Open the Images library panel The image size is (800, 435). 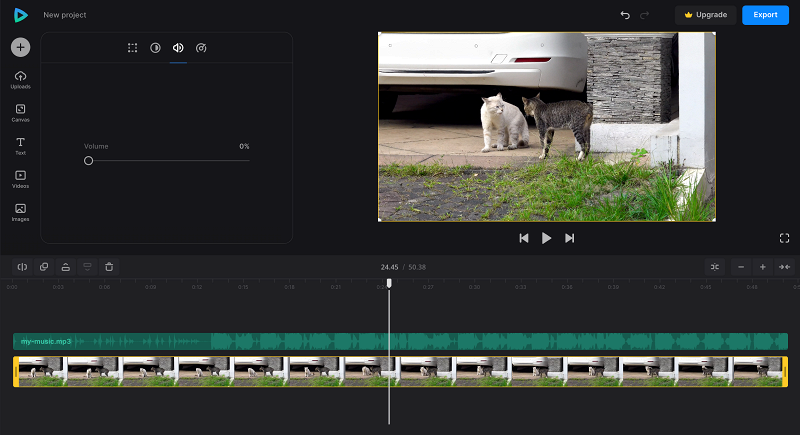(20, 213)
